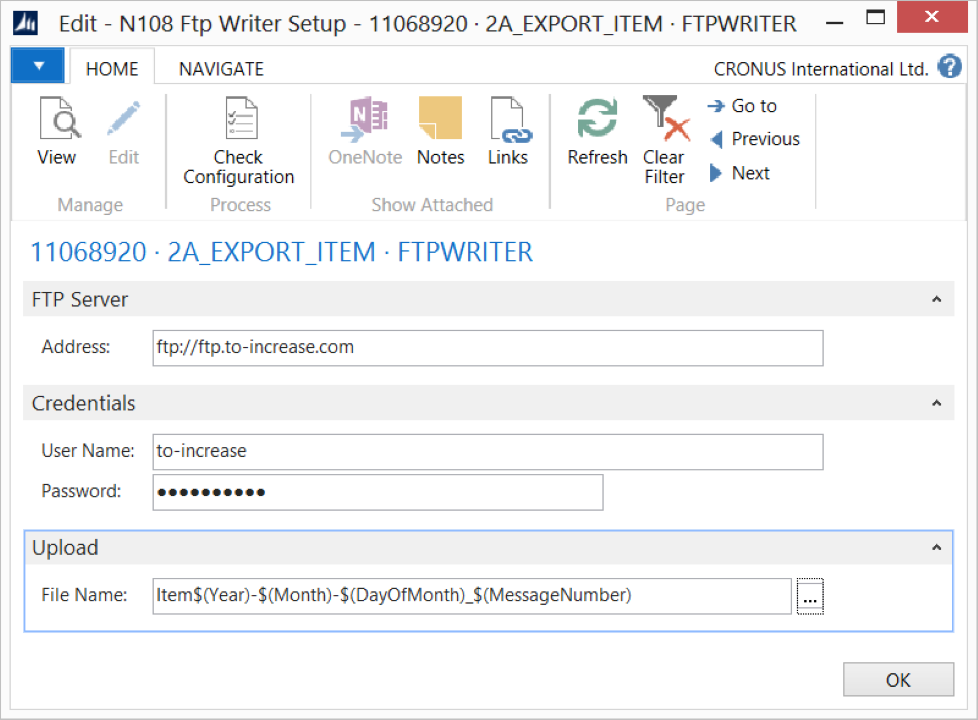The image size is (978, 720).
Task: Click the Address input field
Action: [x=488, y=348]
